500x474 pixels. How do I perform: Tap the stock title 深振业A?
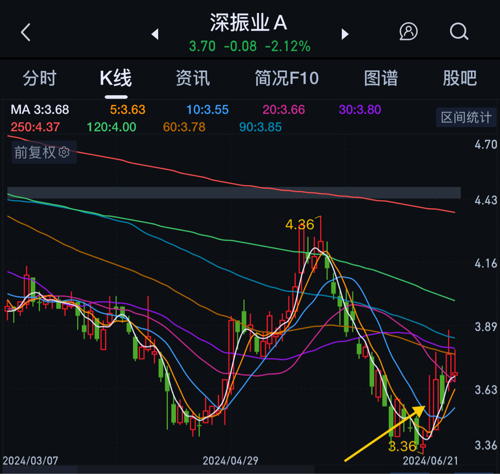249,23
